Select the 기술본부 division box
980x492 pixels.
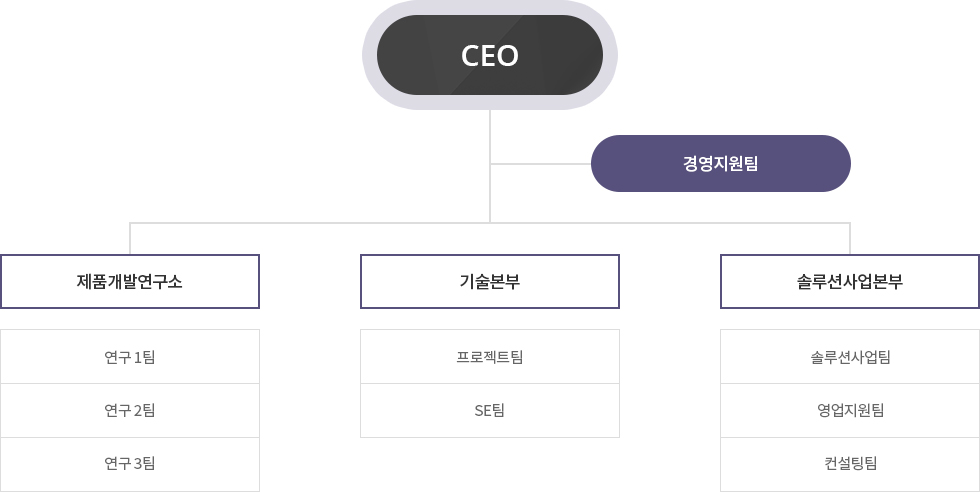tap(490, 281)
